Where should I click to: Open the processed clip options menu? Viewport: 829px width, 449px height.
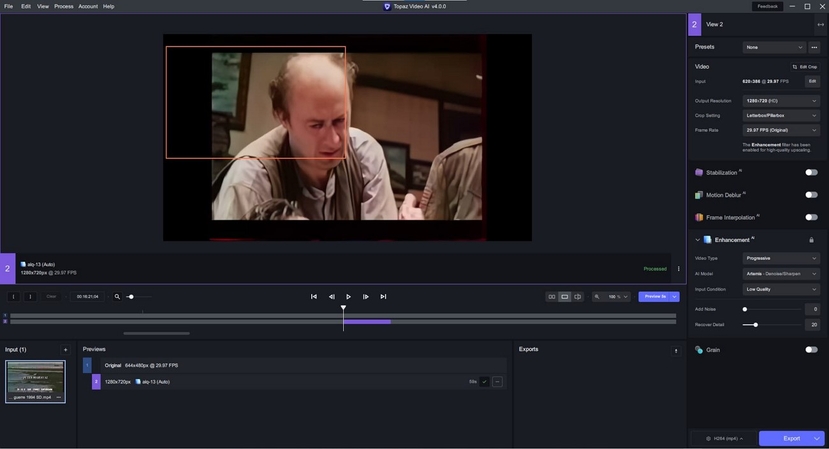click(679, 269)
